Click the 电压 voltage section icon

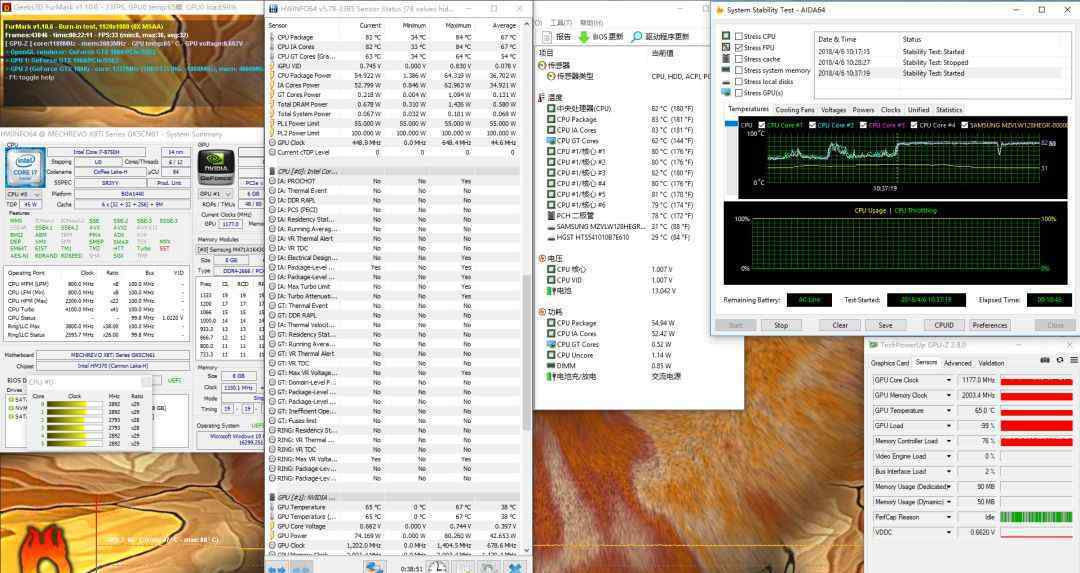(542, 259)
